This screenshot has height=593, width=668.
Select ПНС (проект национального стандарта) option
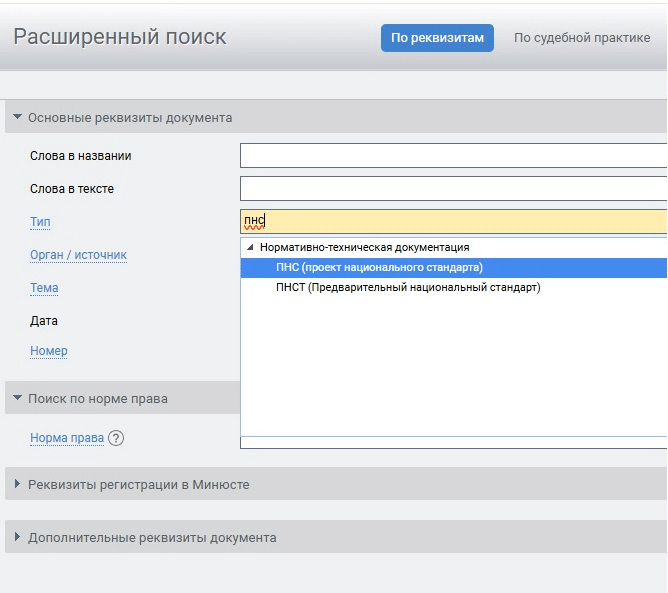(x=379, y=268)
